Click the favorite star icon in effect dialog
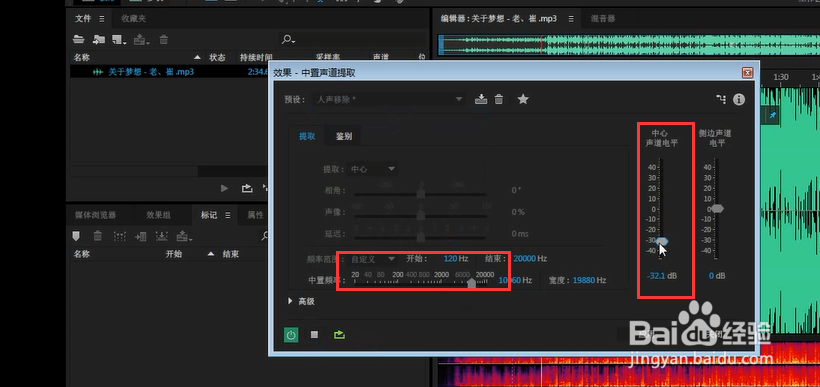820x387 pixels. point(523,99)
